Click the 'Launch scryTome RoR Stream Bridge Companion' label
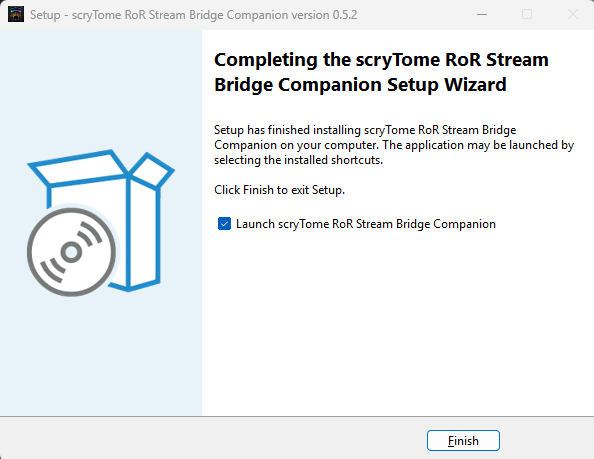 tap(366, 224)
